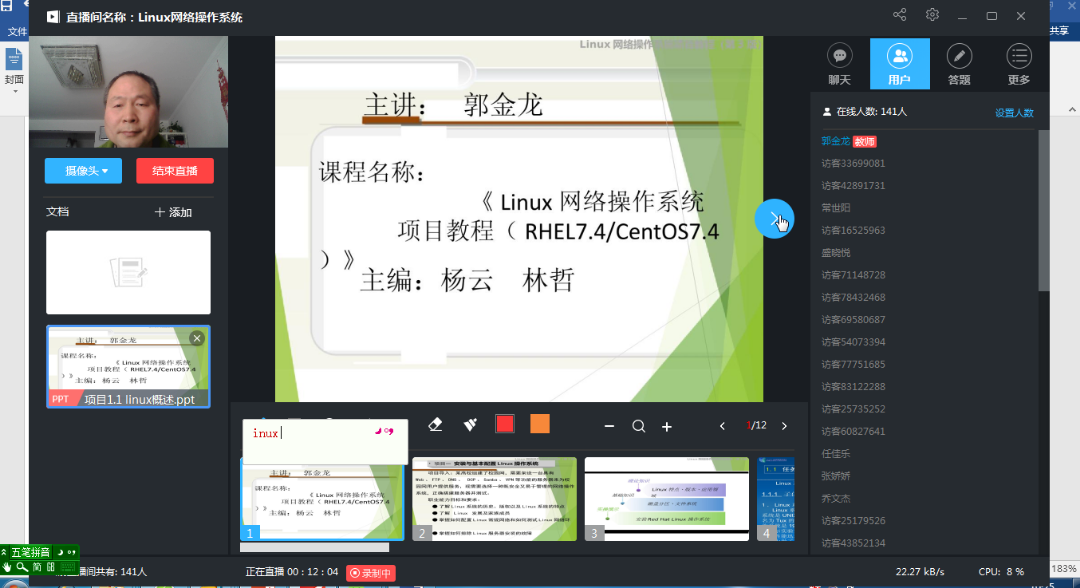Select slide thumbnail 3
The width and height of the screenshot is (1080, 588).
point(667,498)
